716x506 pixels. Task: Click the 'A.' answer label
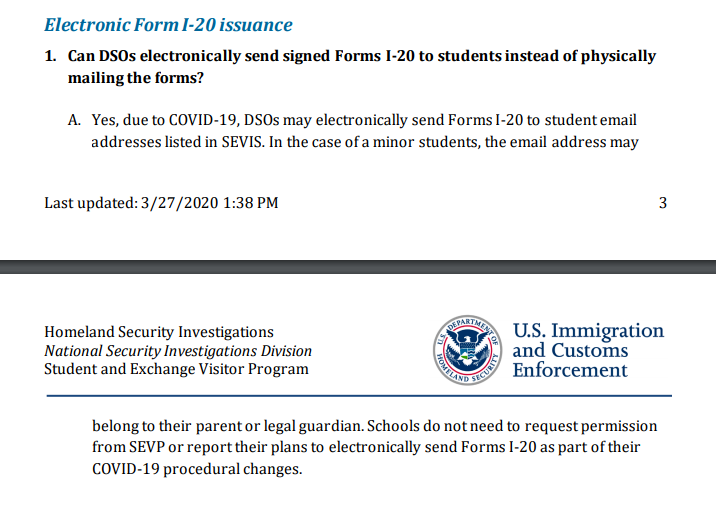[74, 120]
